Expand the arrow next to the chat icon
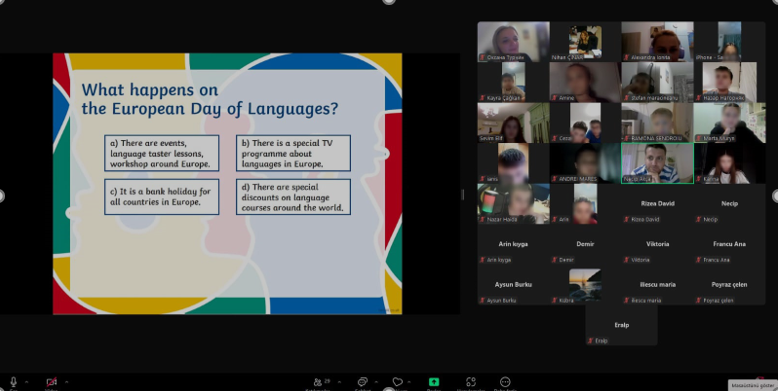The image size is (778, 391). (376, 382)
